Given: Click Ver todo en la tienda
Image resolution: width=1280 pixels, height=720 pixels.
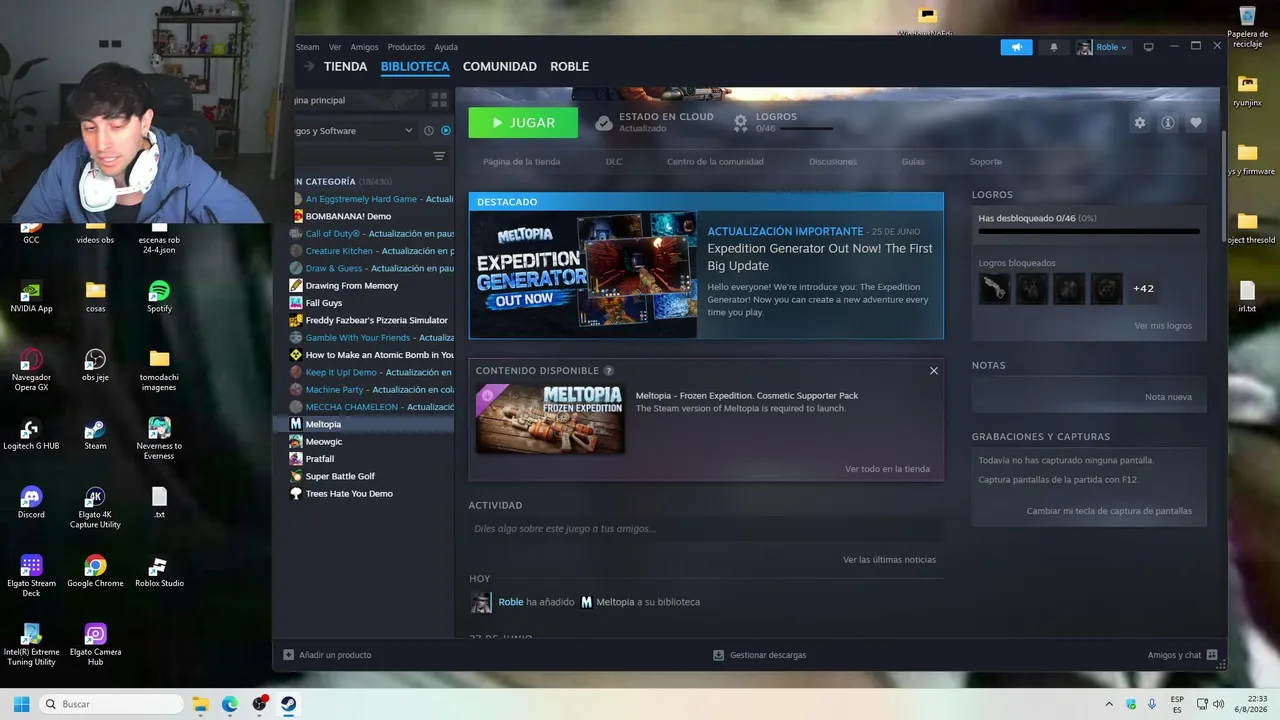Looking at the screenshot, I should 887,469.
